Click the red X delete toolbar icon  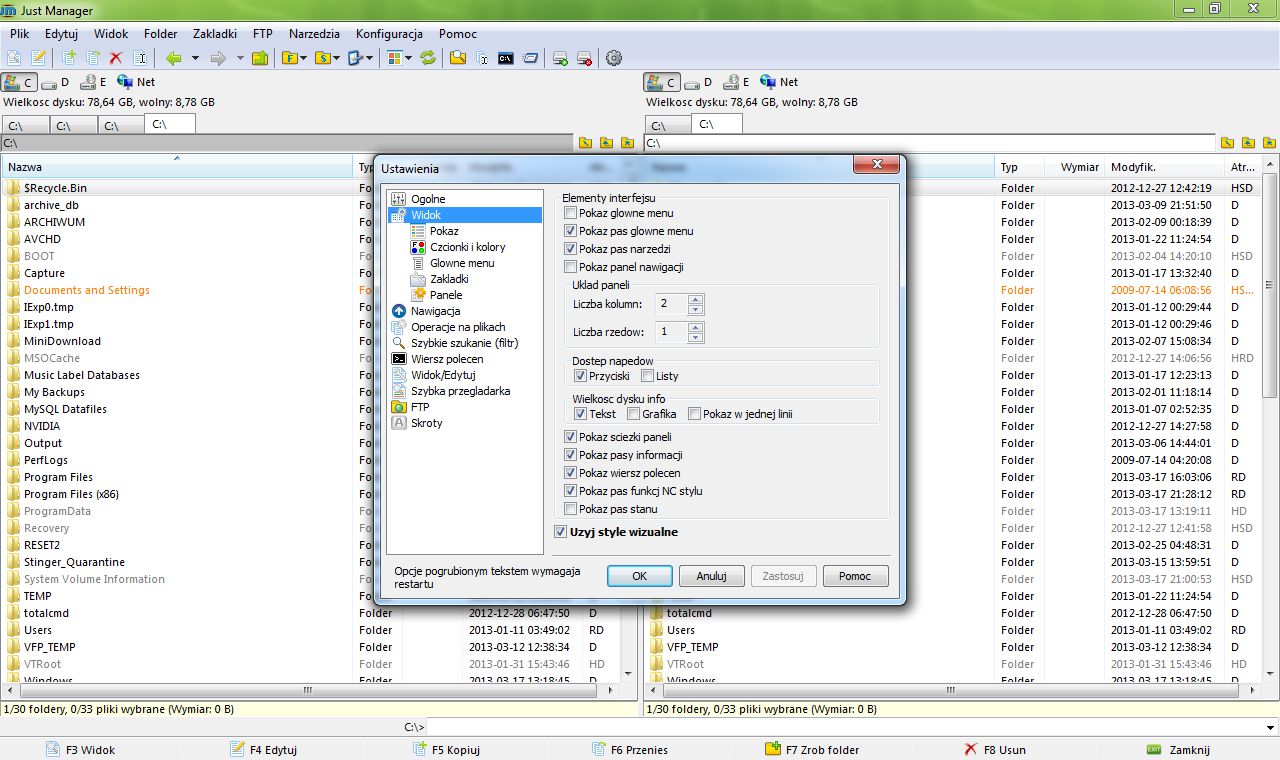(116, 58)
